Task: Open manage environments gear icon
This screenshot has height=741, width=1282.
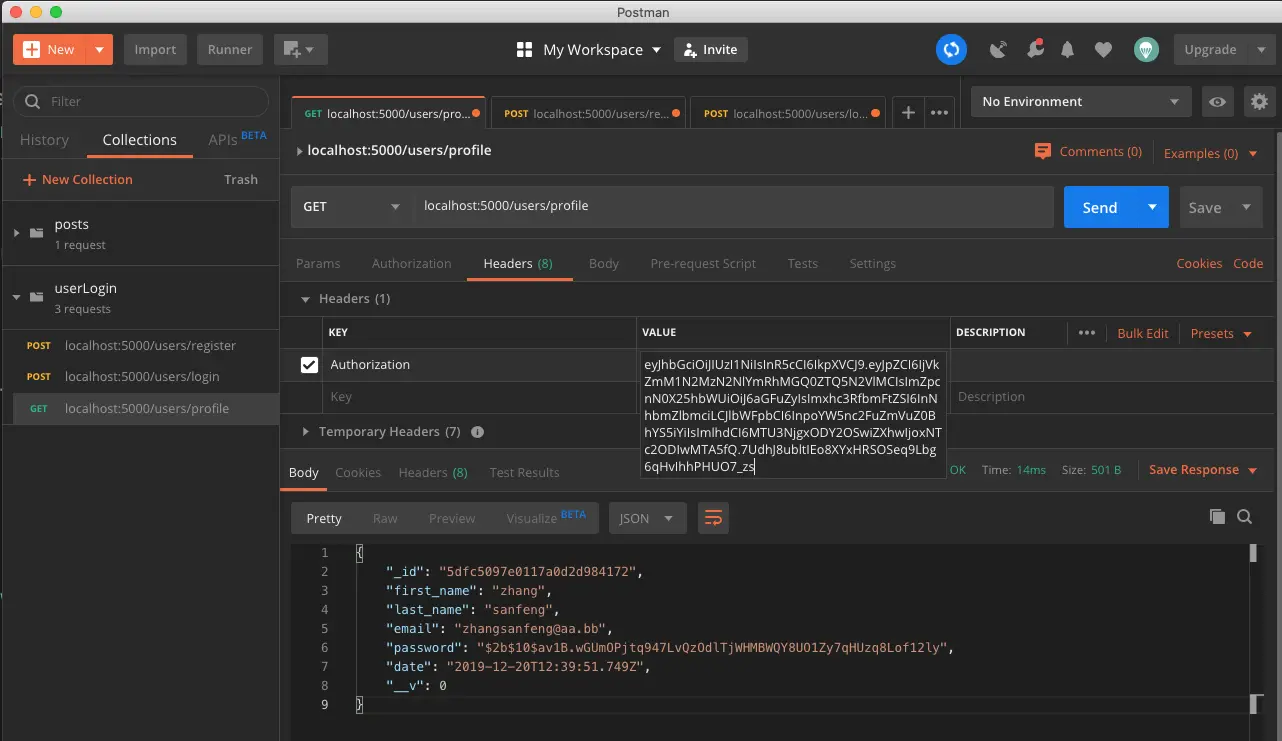Action: click(x=1259, y=101)
